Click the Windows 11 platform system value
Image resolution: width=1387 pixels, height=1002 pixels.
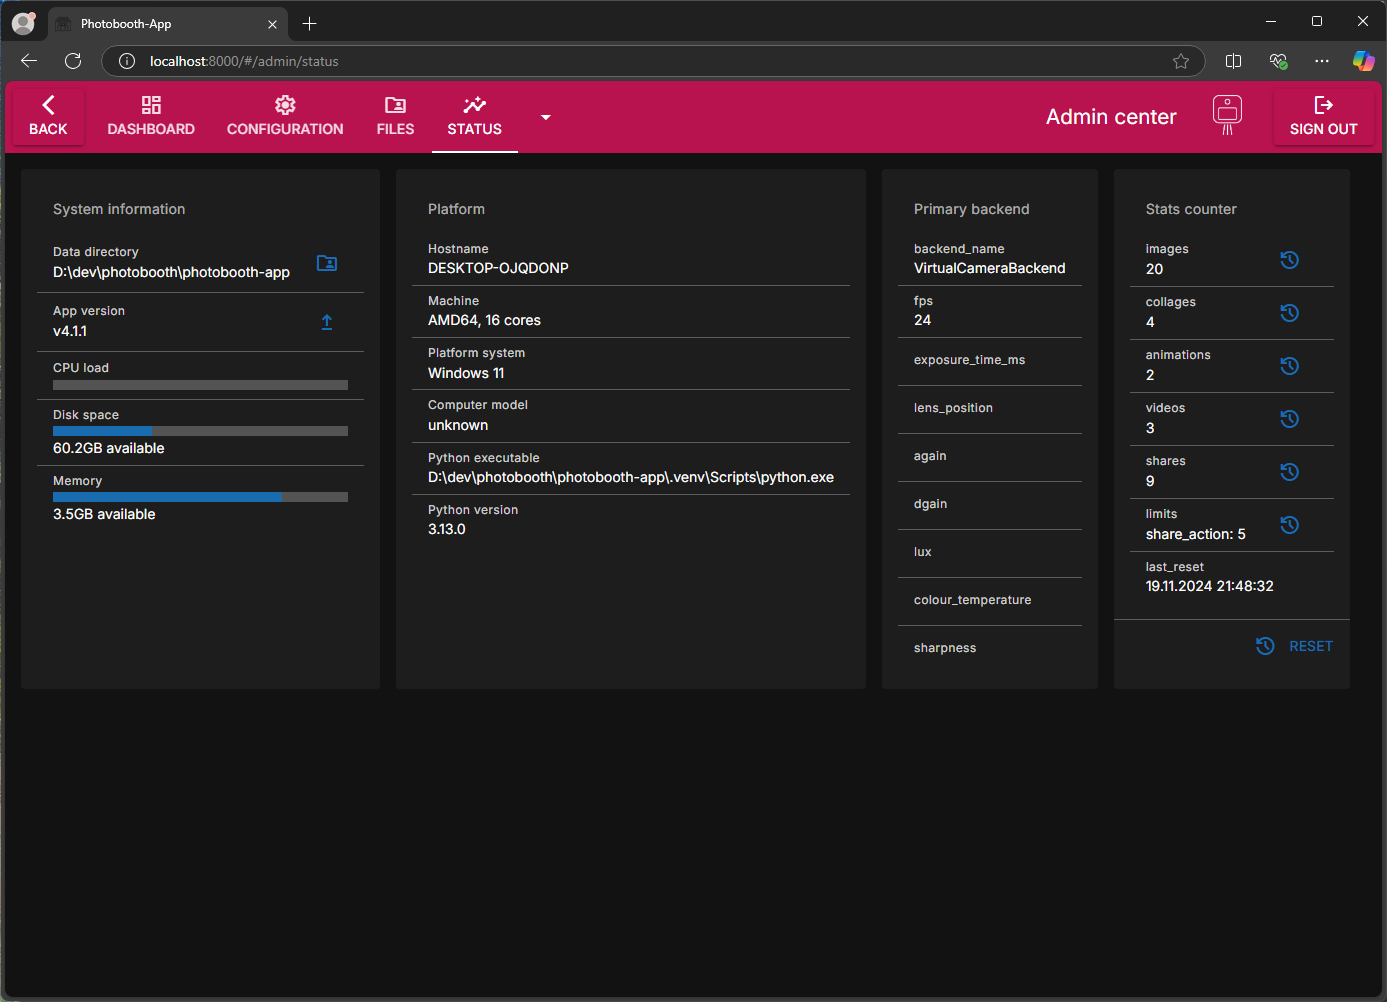click(x=466, y=373)
